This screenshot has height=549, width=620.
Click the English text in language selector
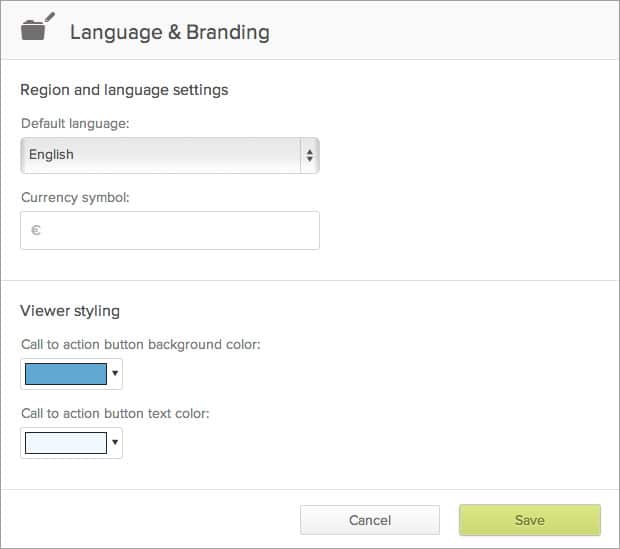(51, 155)
